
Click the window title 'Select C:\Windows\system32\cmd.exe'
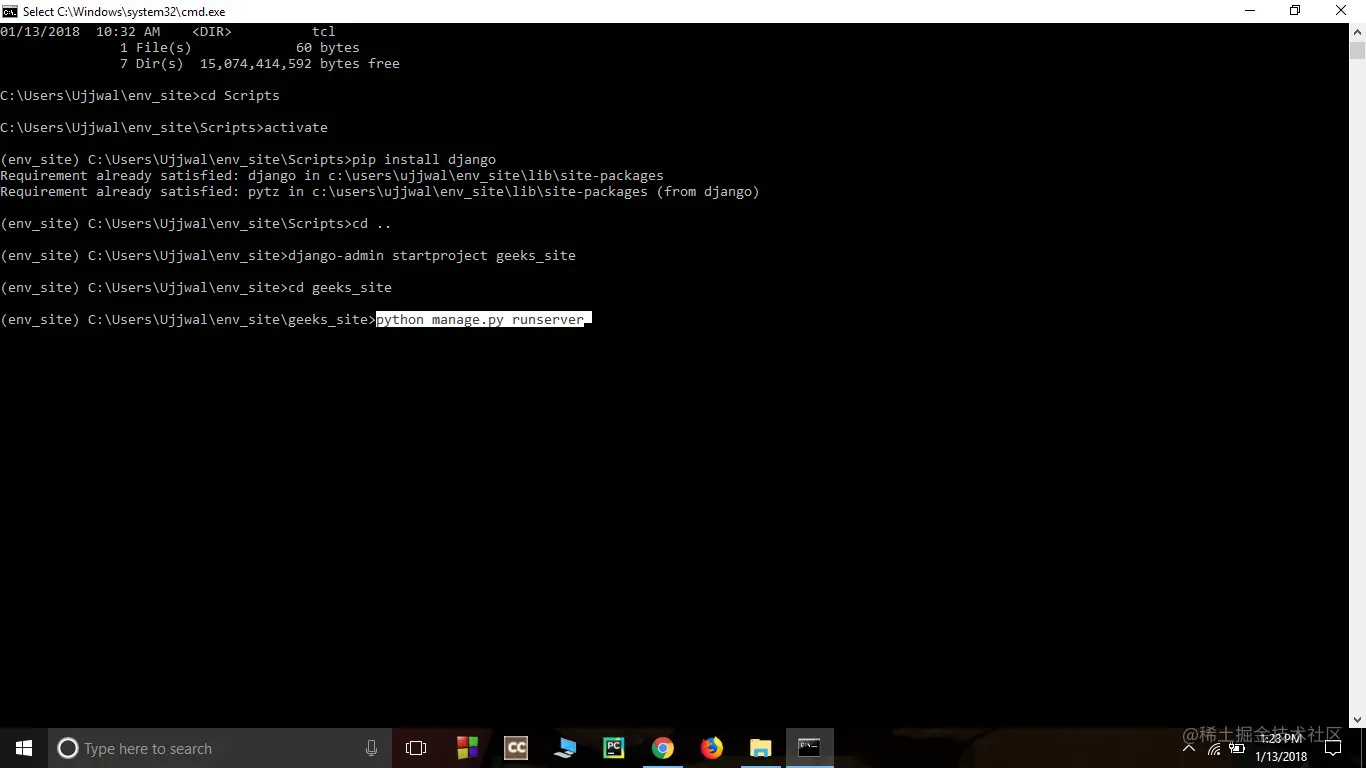pos(124,11)
